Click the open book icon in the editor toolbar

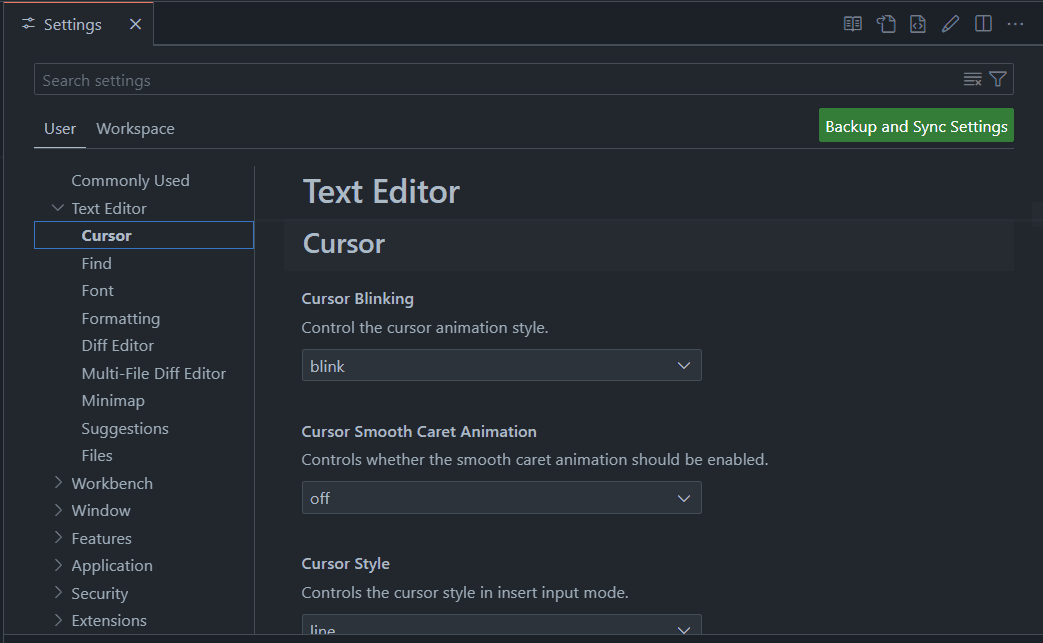[853, 24]
